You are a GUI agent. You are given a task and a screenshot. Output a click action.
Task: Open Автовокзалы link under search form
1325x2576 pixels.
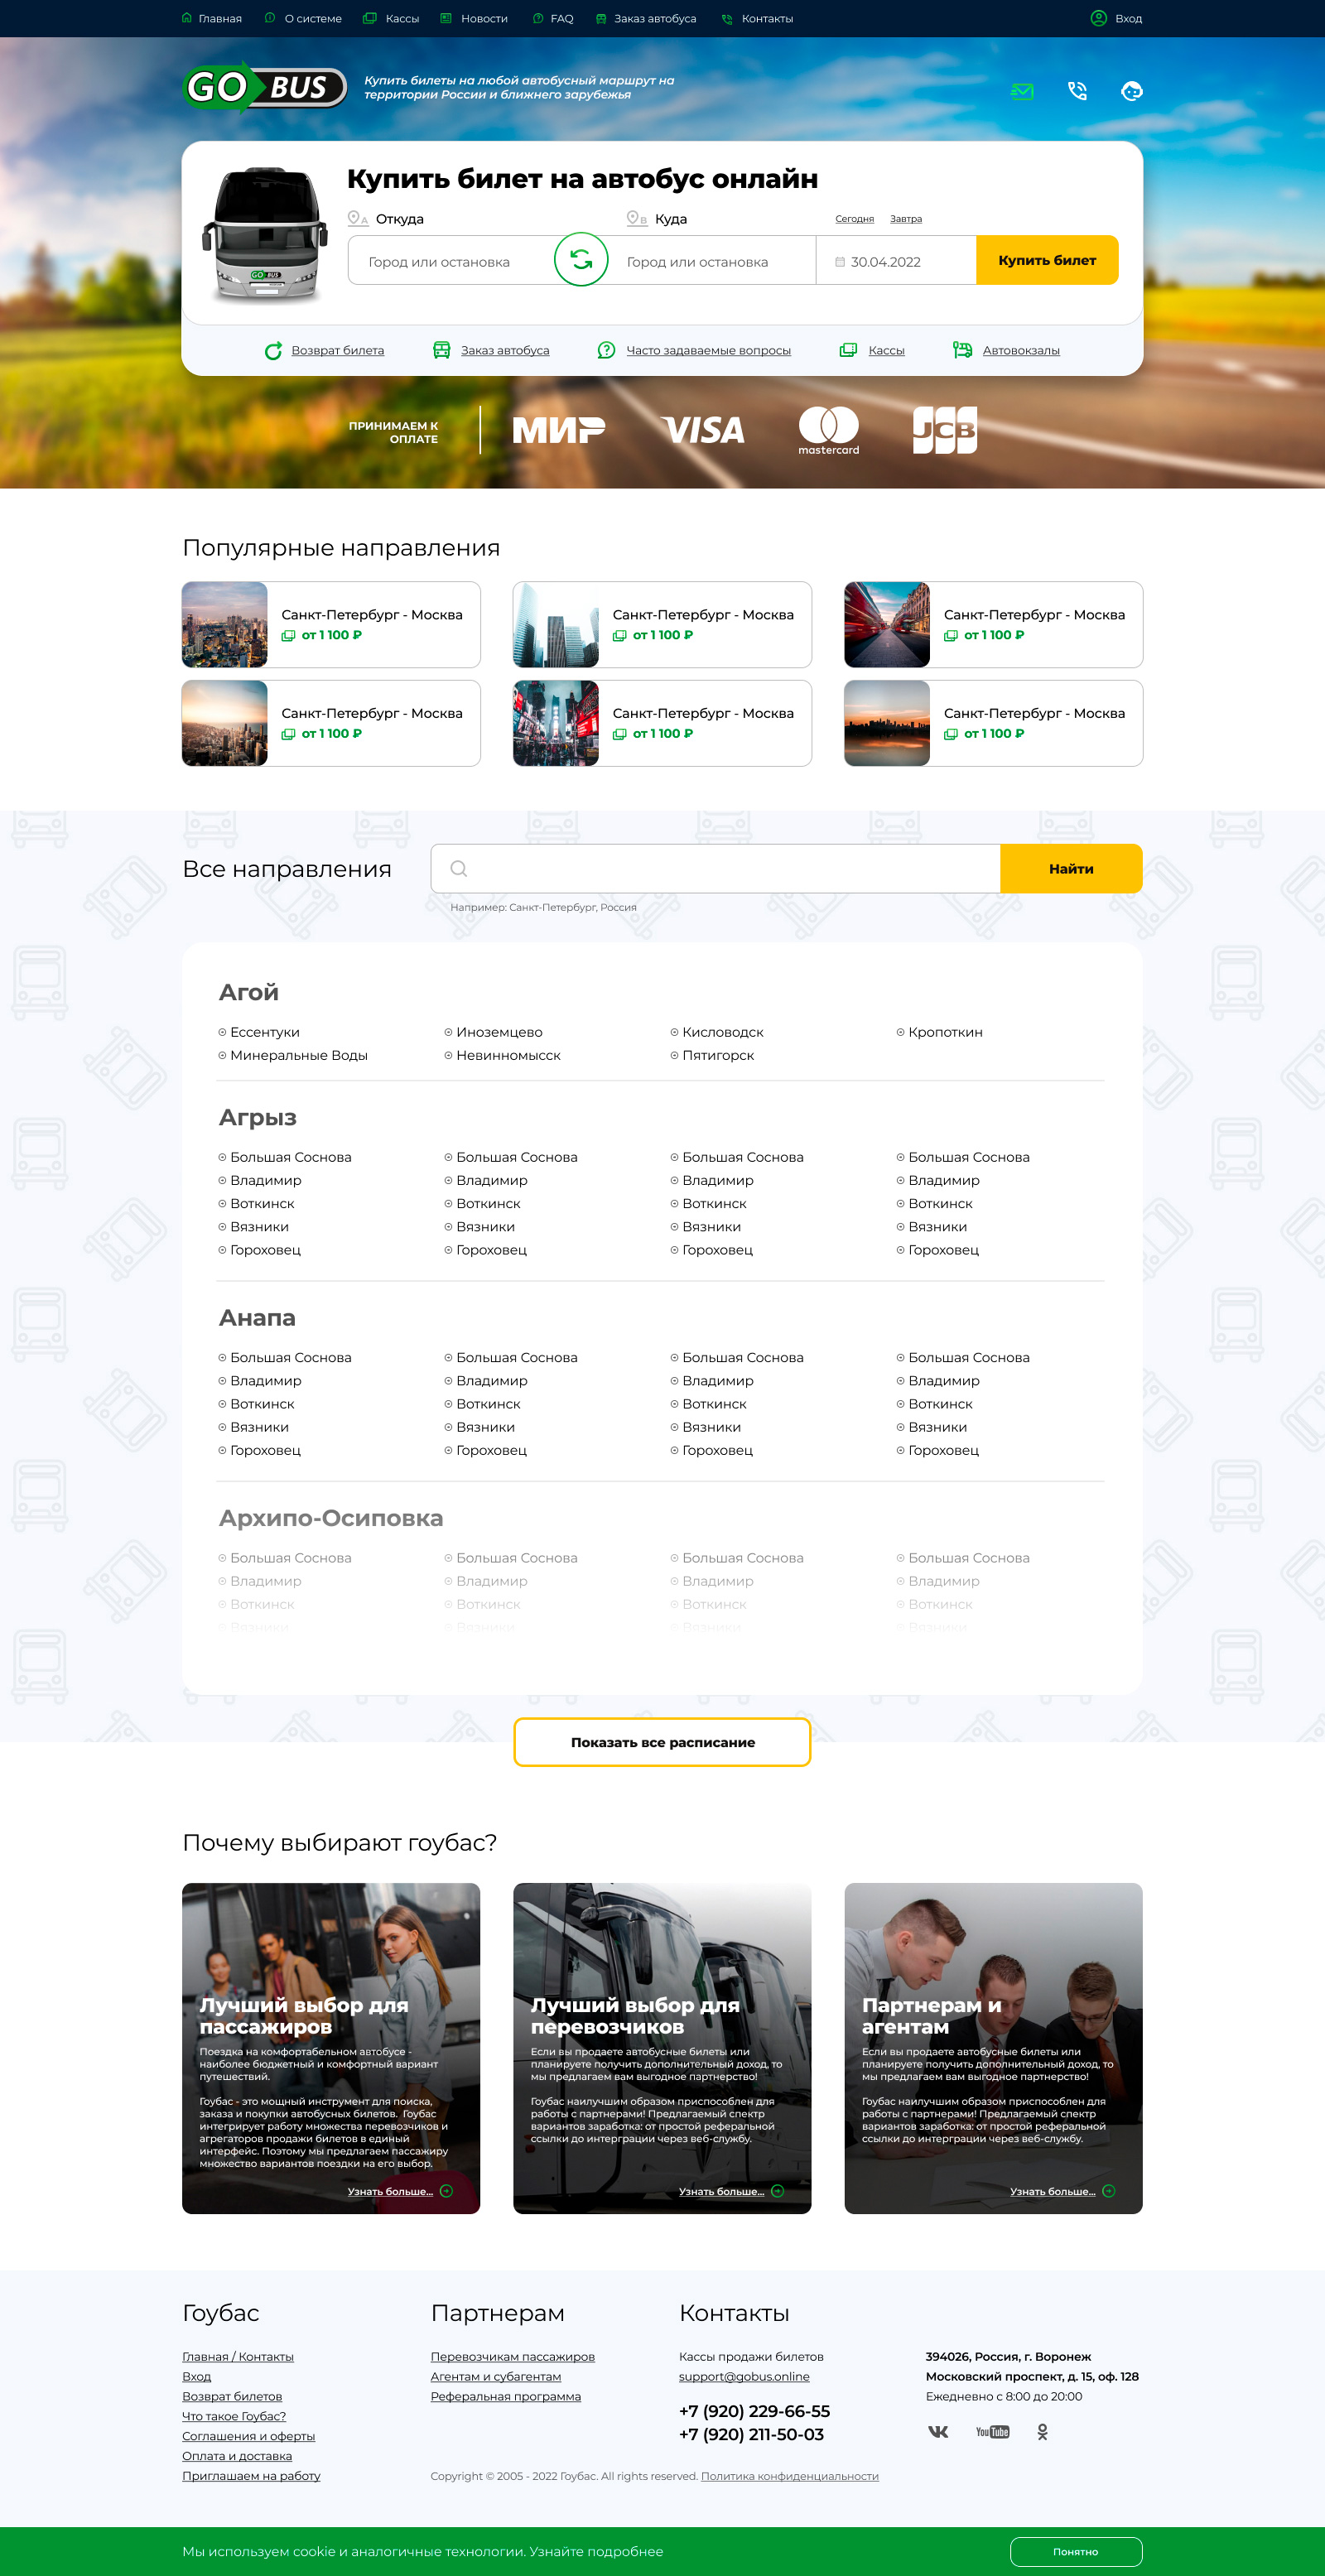point(1021,350)
